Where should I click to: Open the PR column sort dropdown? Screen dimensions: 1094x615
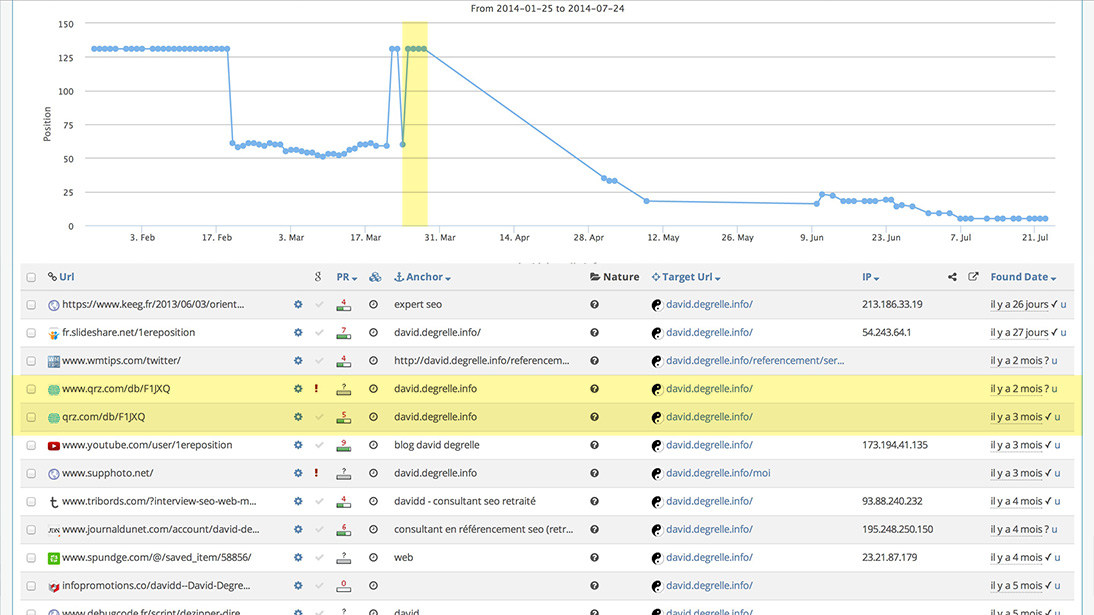(347, 277)
